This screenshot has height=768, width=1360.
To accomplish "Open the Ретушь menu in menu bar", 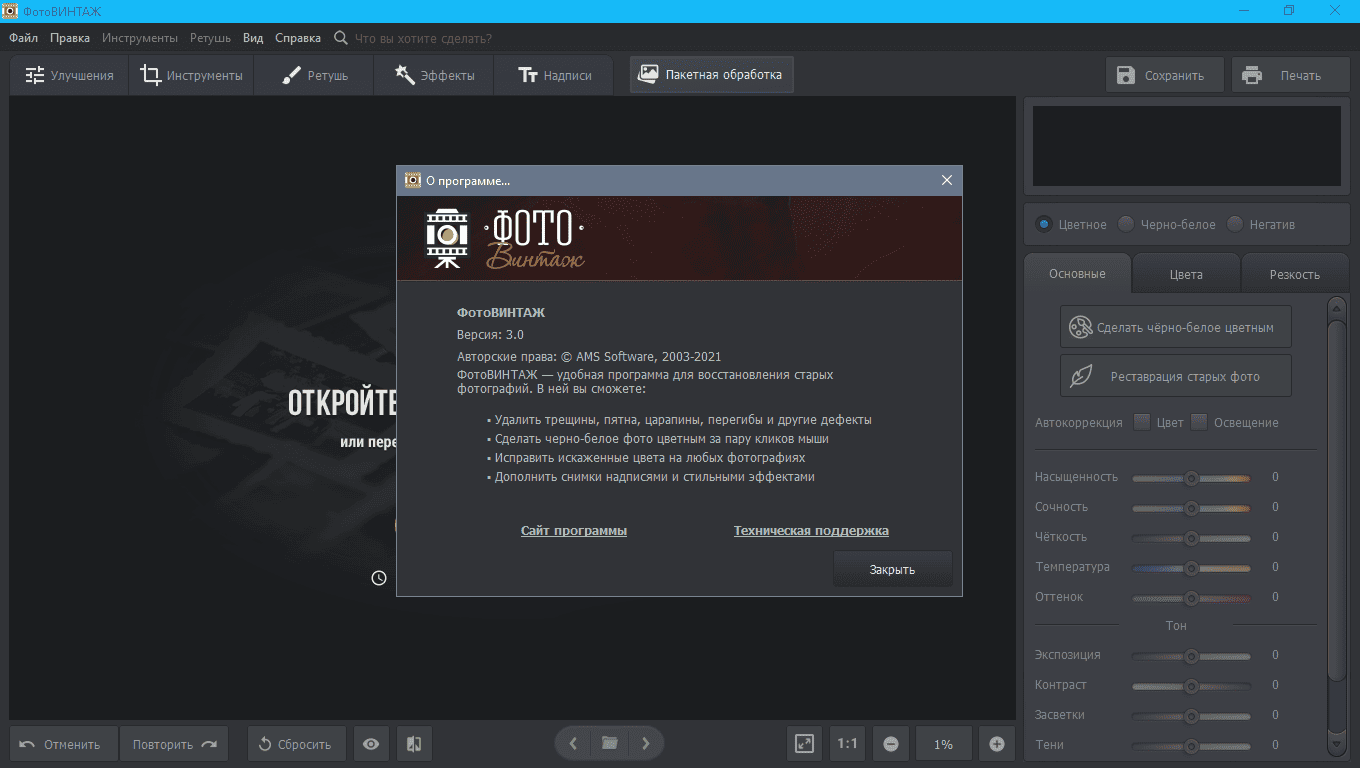I will [210, 38].
